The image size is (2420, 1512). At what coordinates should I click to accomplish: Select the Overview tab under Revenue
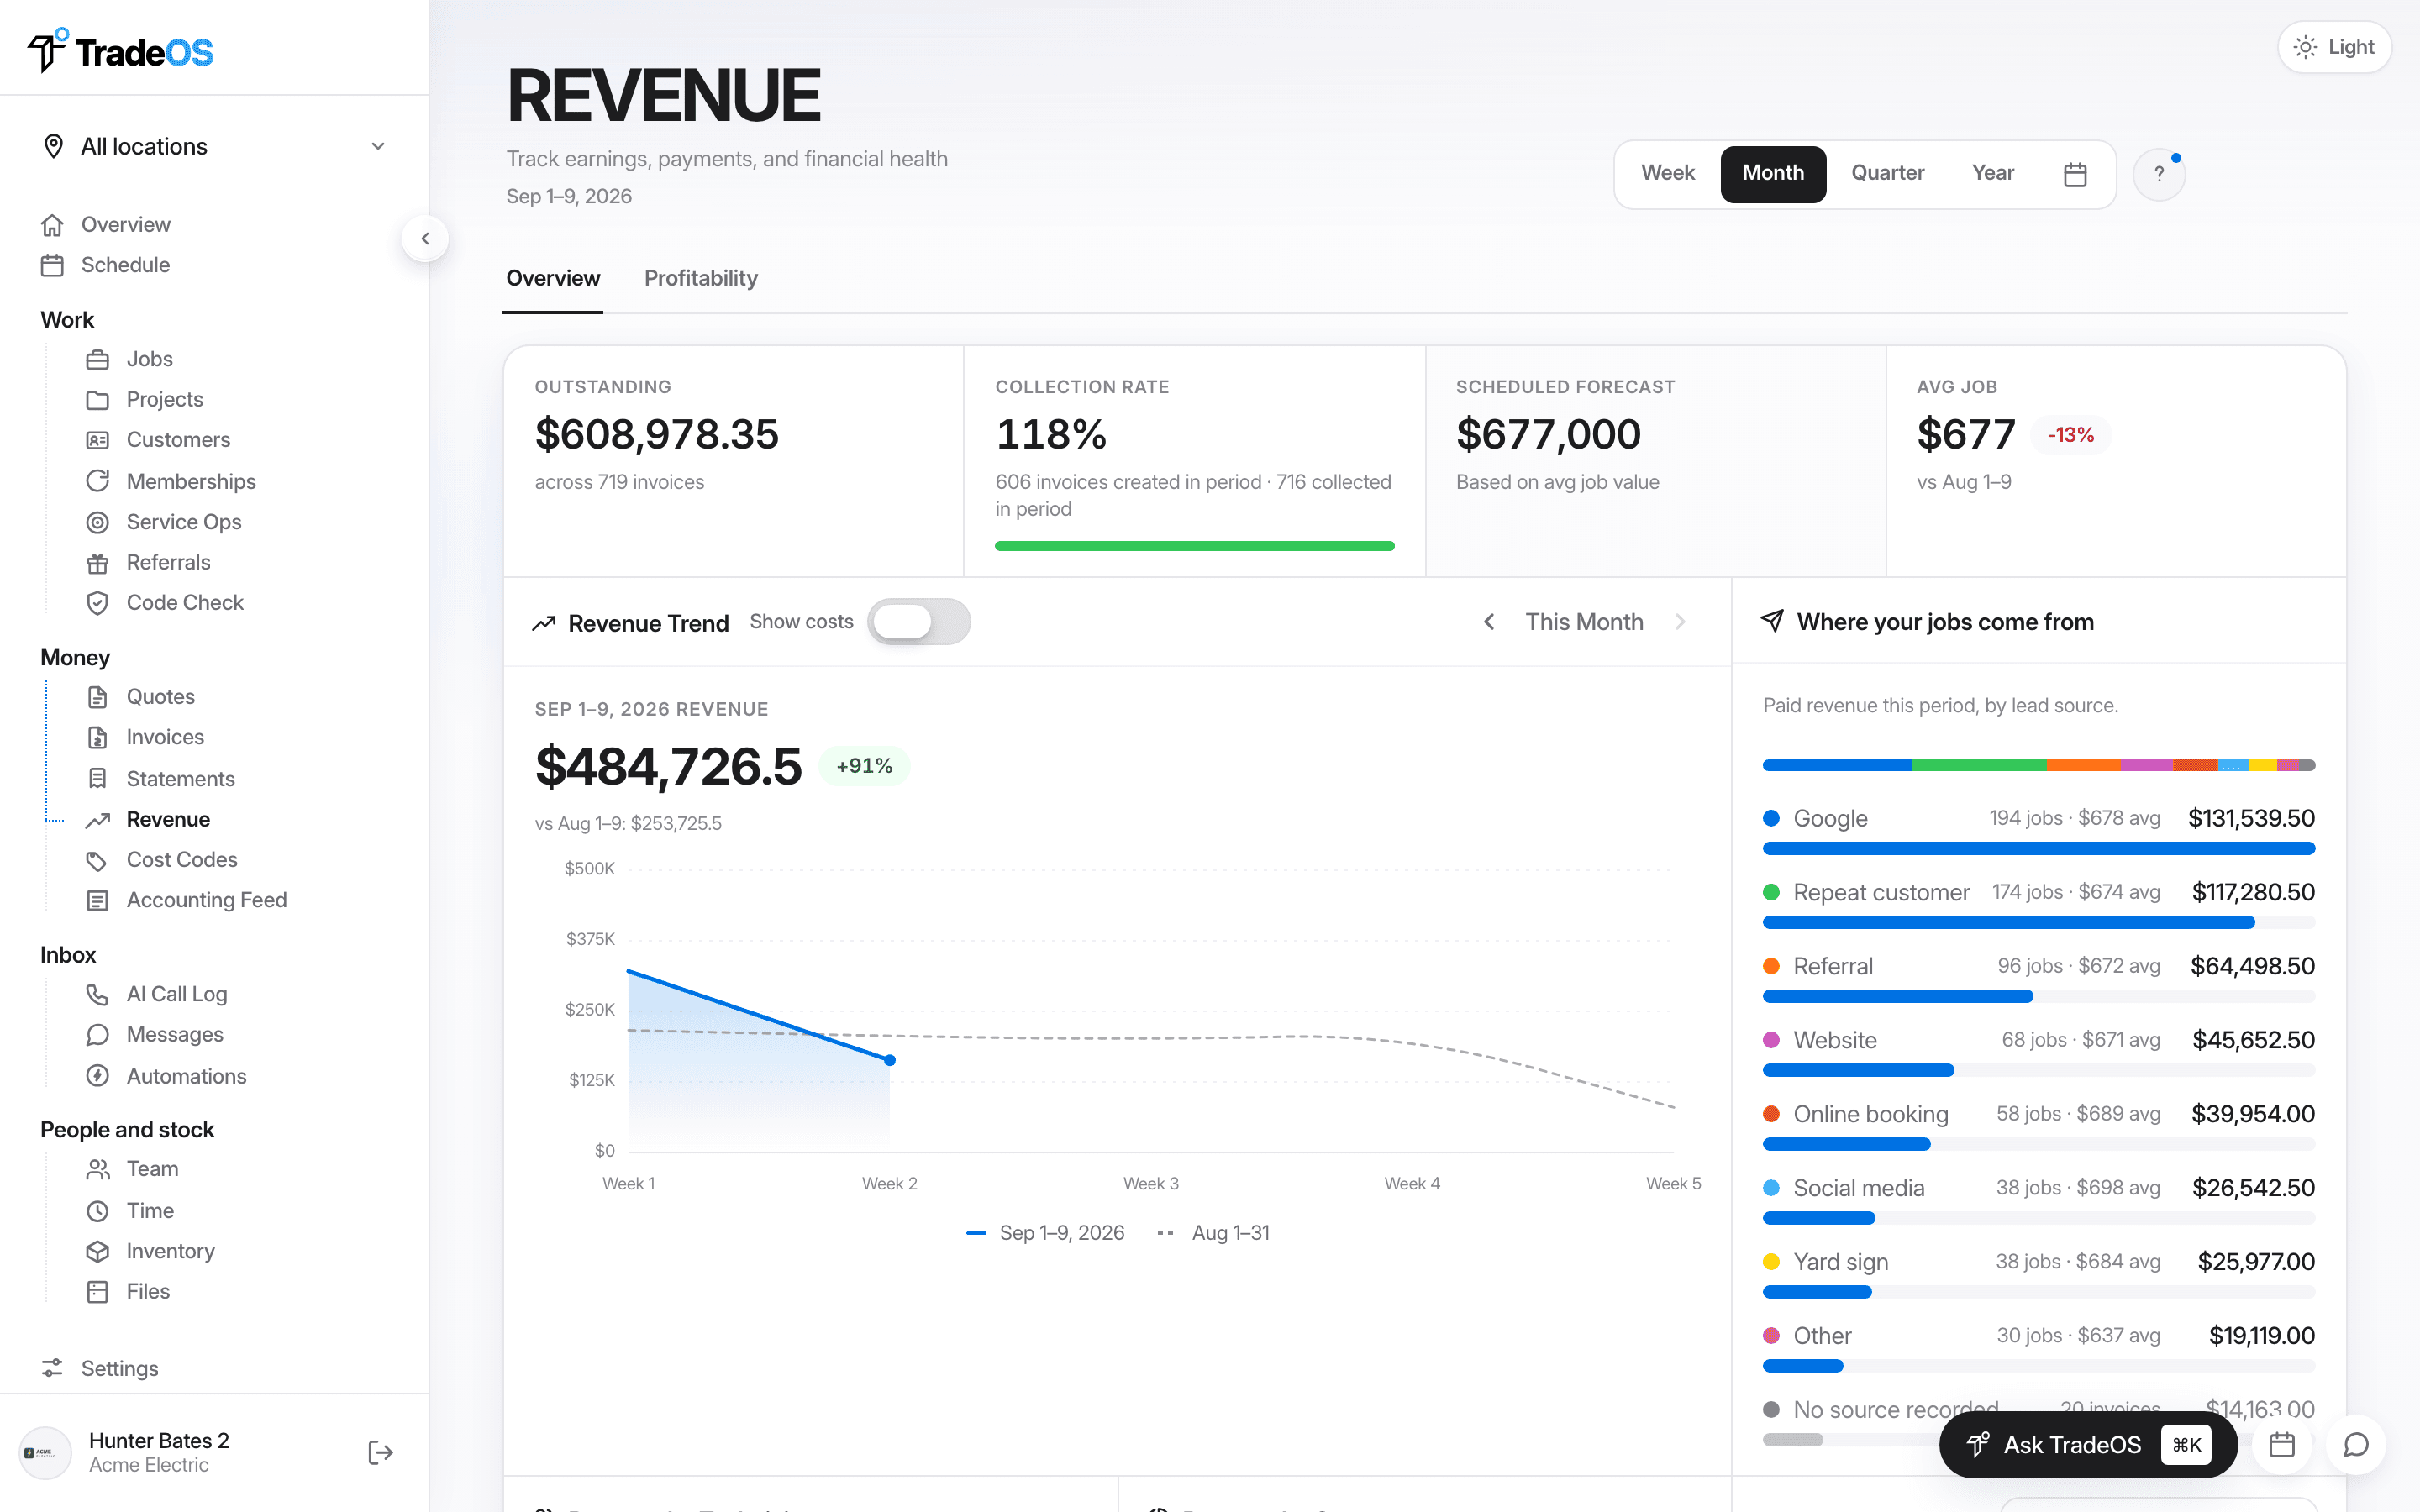click(553, 278)
